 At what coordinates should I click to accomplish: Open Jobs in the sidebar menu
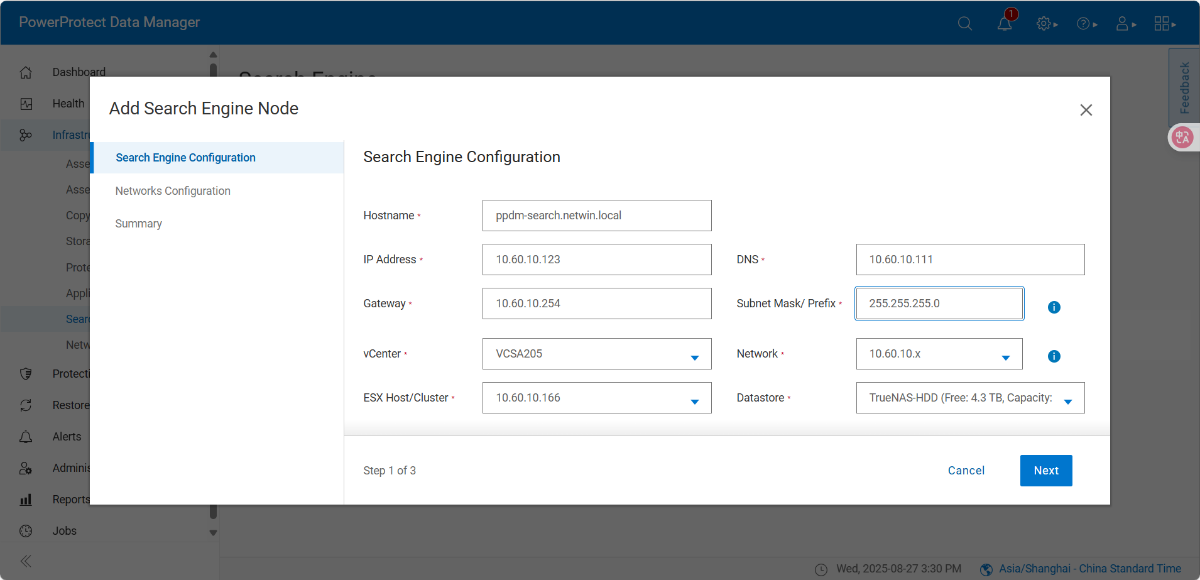[64, 531]
